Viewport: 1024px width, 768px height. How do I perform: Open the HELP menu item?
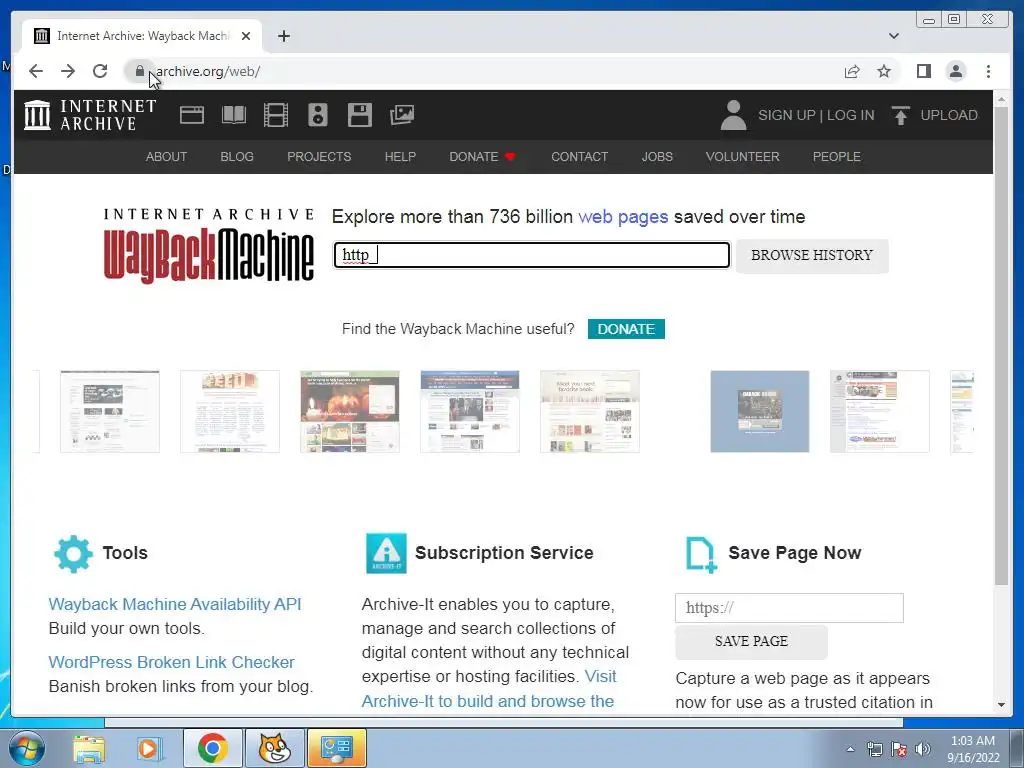[x=400, y=157]
